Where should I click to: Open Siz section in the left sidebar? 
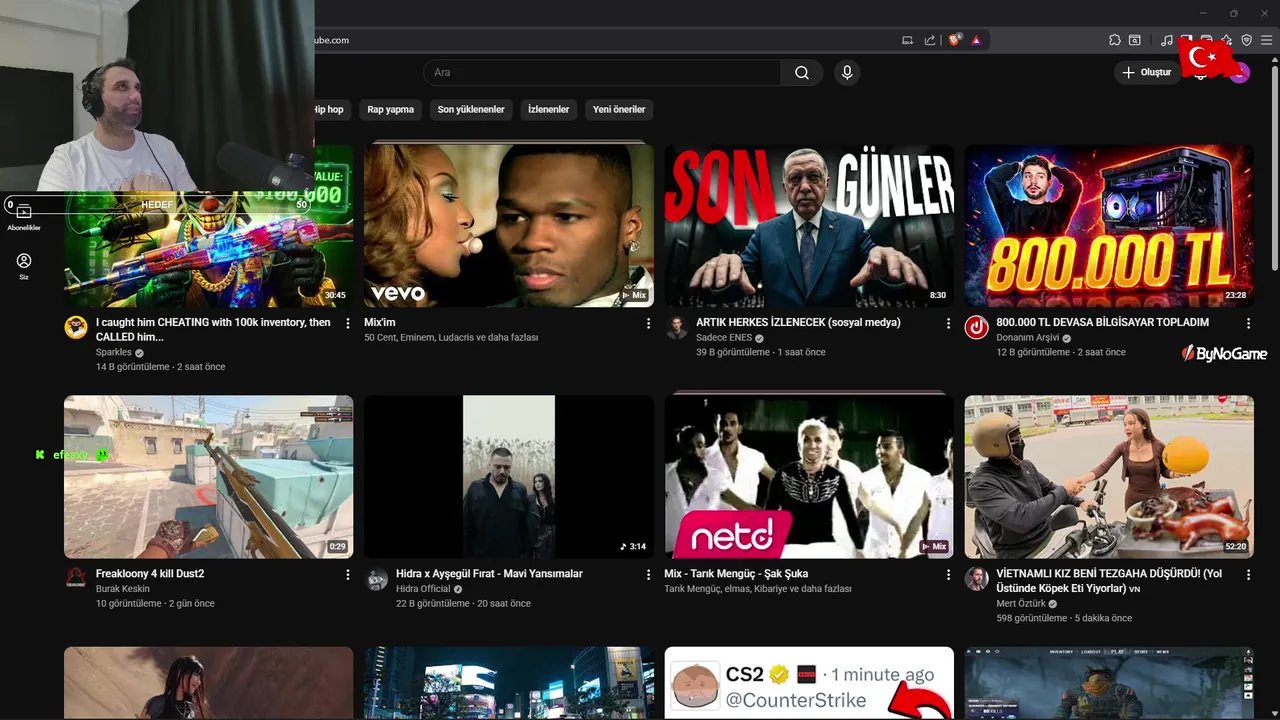[24, 266]
